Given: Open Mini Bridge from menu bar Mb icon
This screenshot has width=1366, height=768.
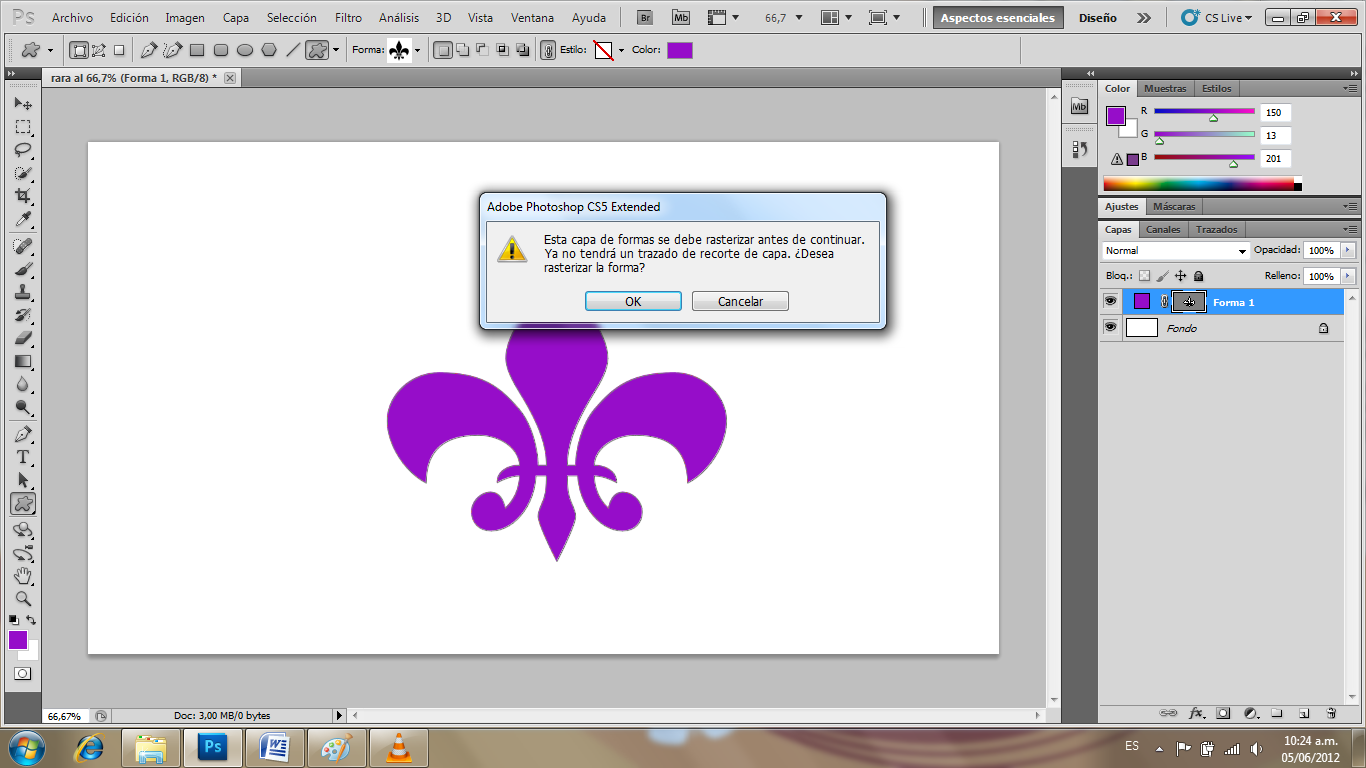Looking at the screenshot, I should [x=681, y=18].
